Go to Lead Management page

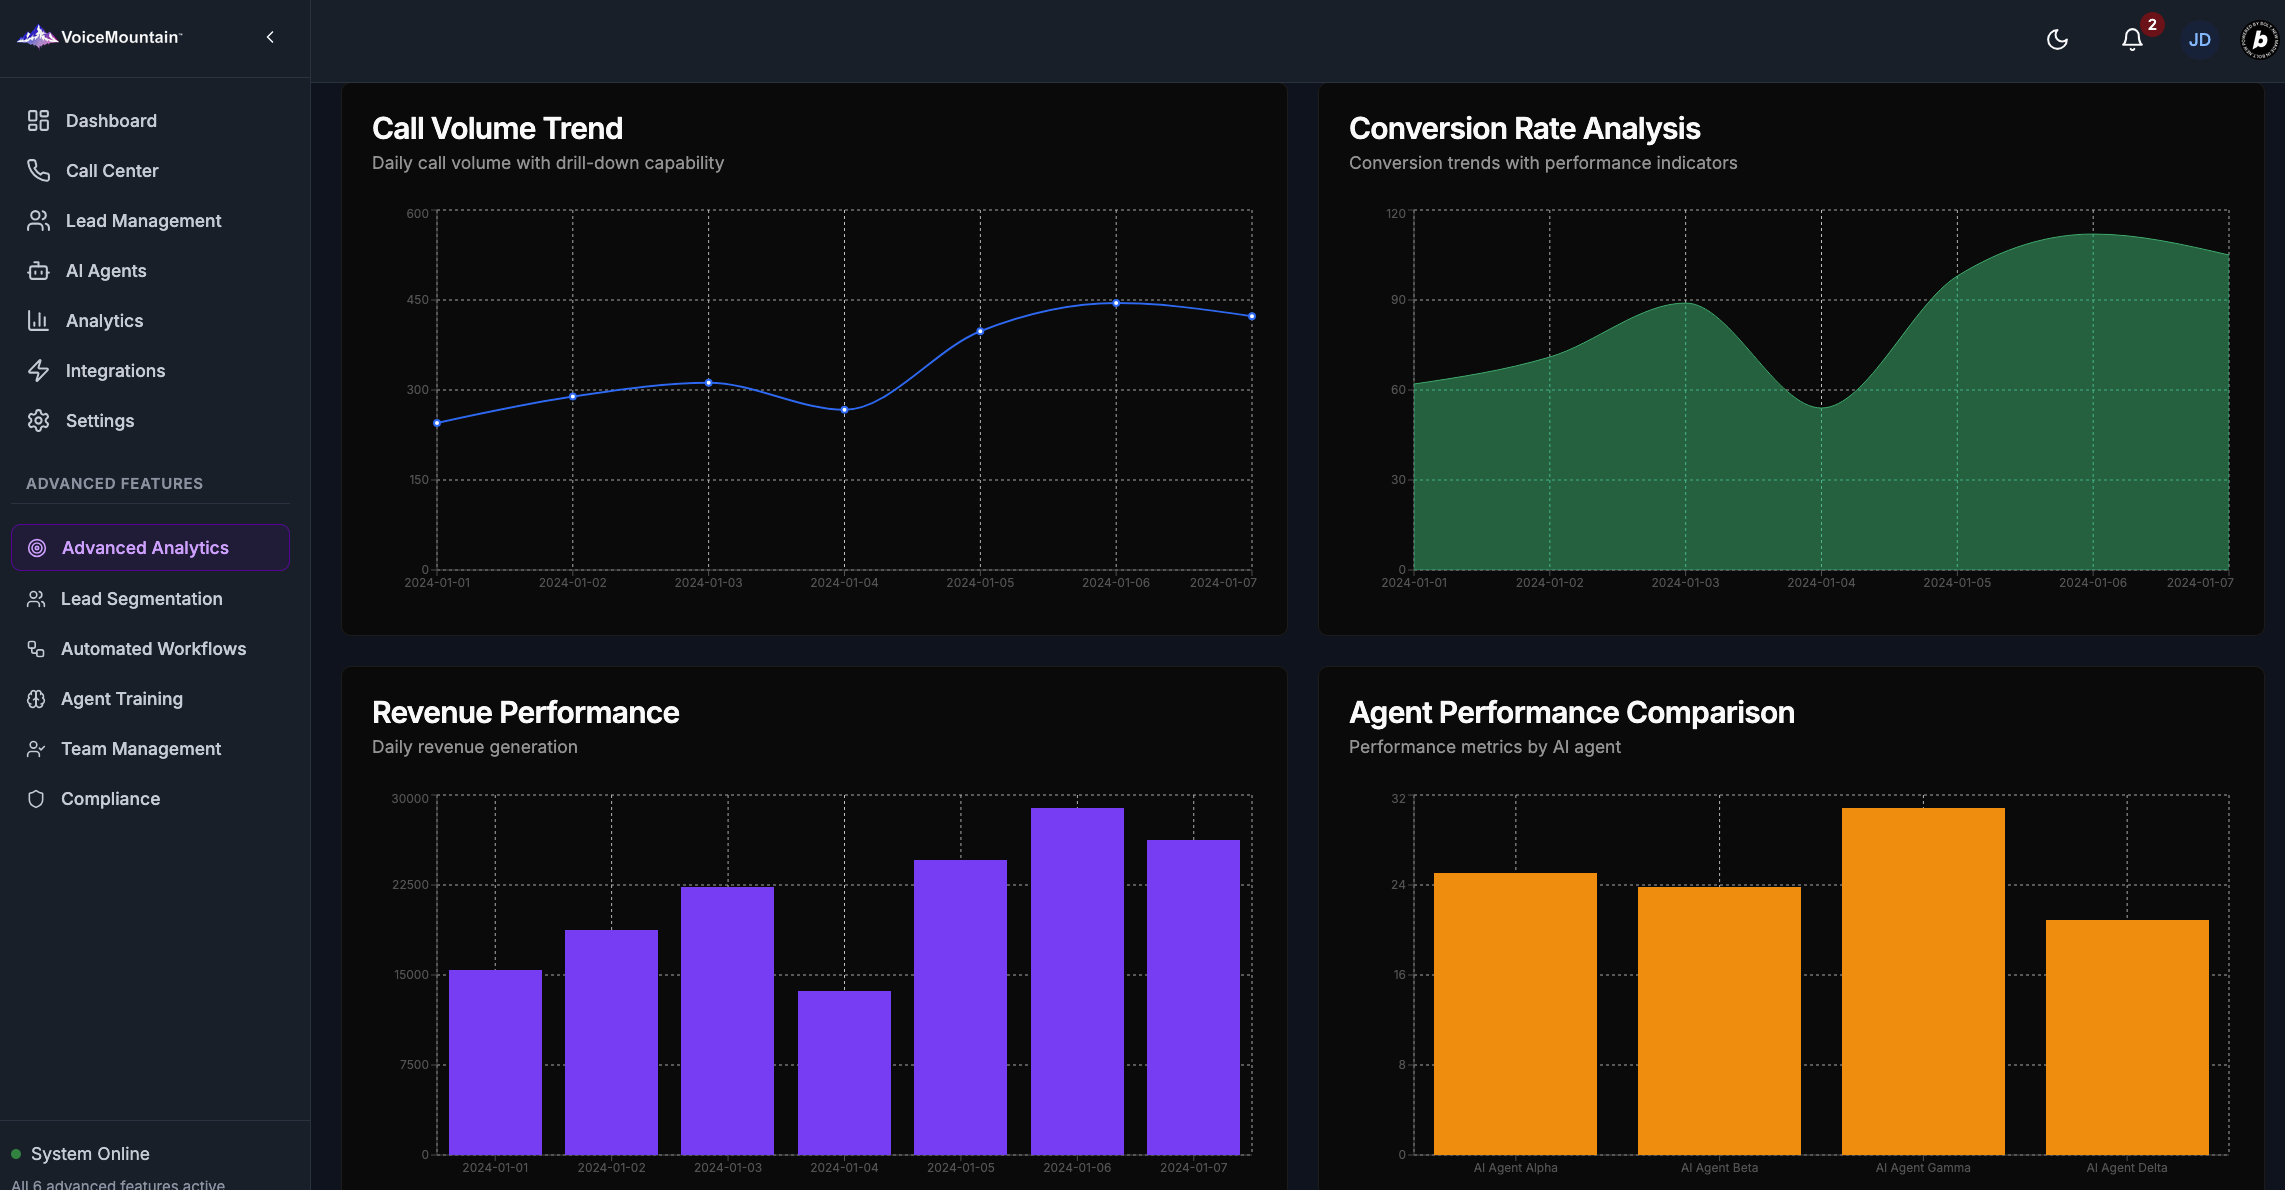pos(143,221)
